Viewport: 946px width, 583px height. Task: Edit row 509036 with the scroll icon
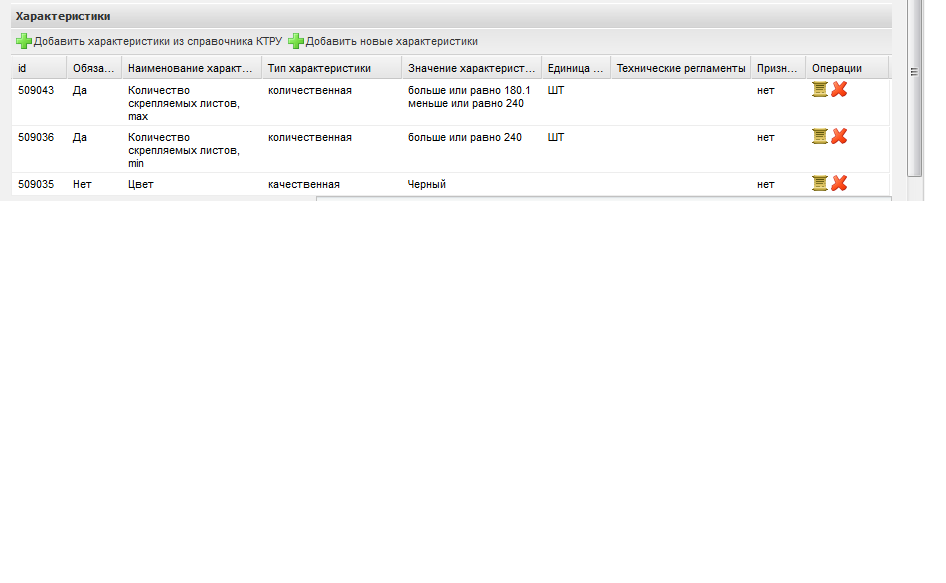pos(819,136)
